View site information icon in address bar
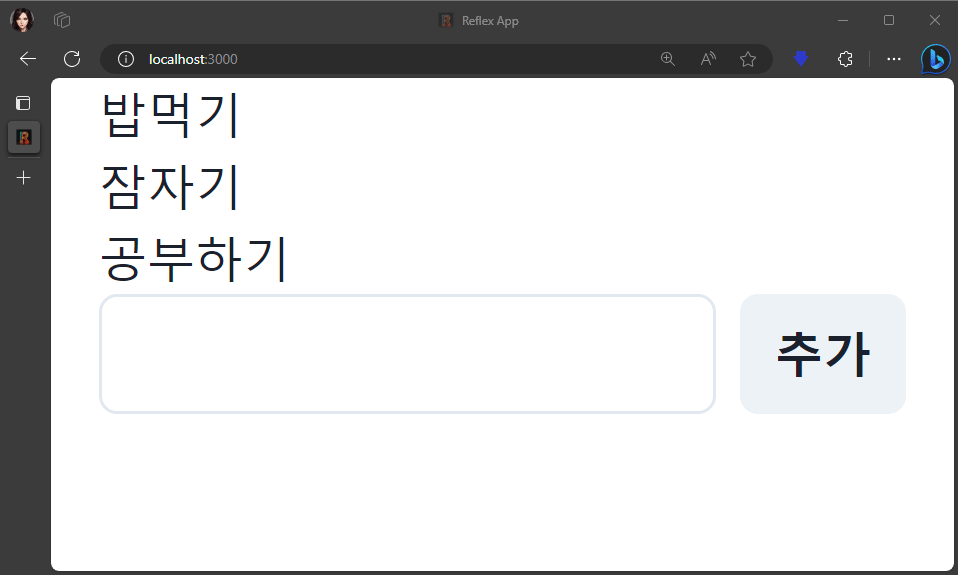The image size is (958, 575). point(126,59)
